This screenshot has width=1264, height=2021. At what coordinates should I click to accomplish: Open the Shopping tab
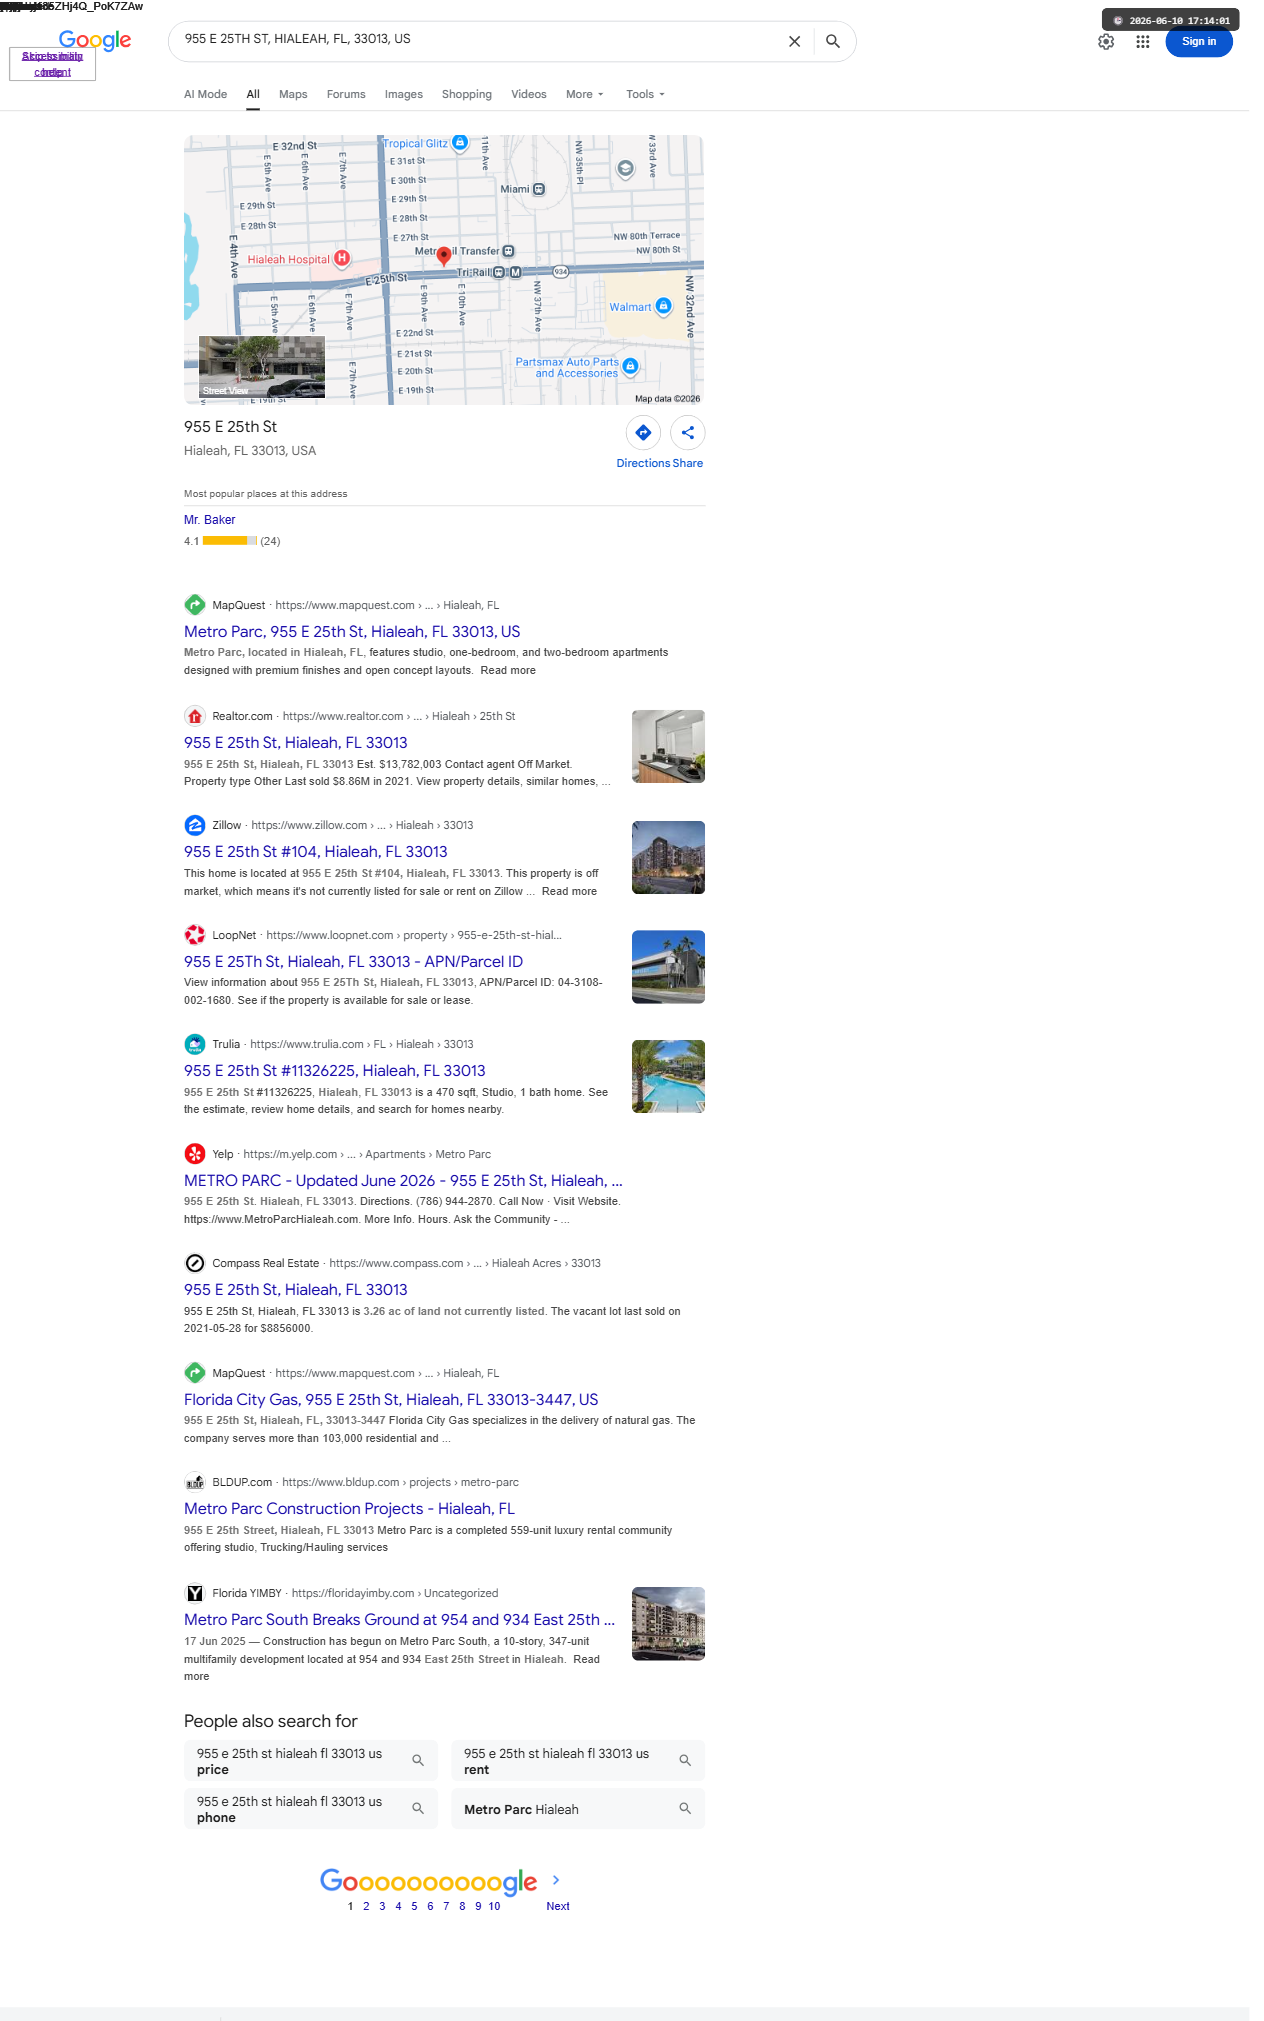467,94
